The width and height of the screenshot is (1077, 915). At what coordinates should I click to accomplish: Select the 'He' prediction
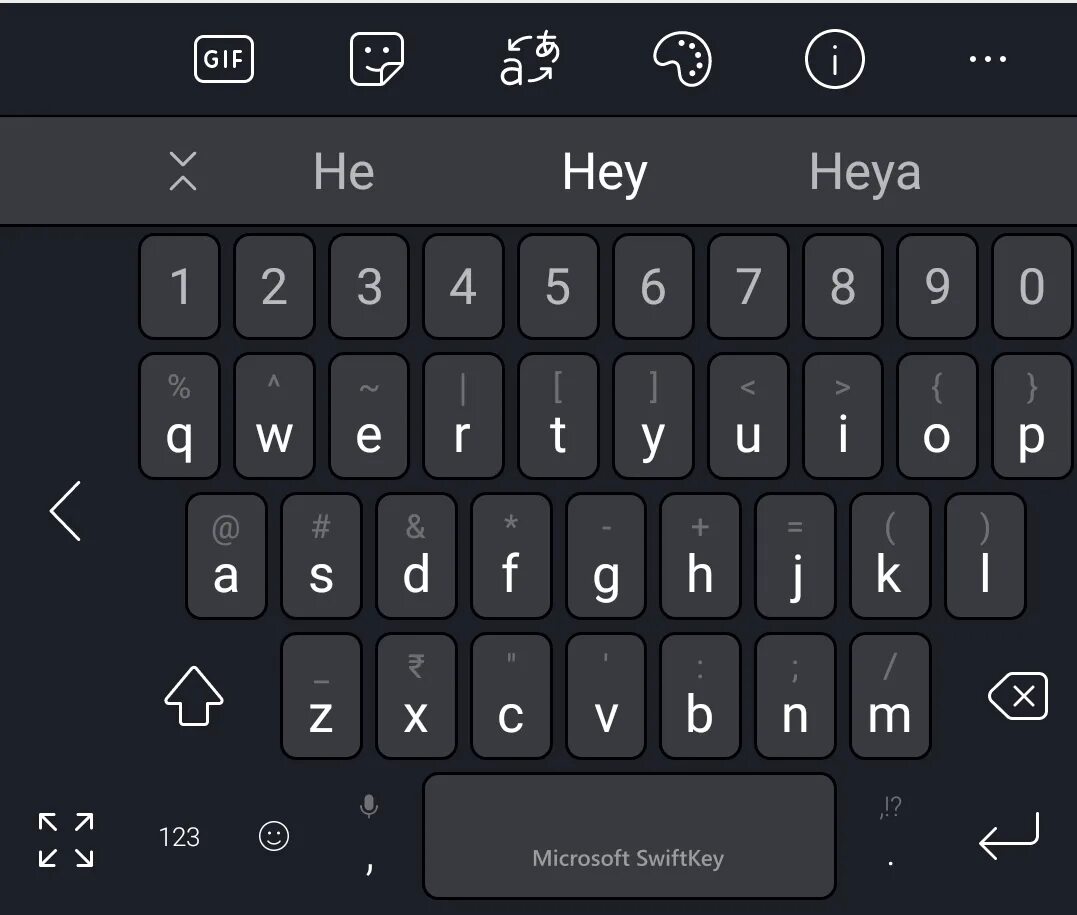pos(343,172)
